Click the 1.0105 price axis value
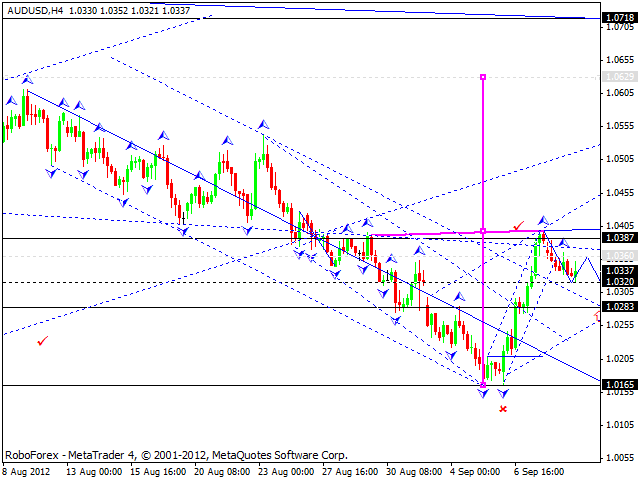Viewport: 640px width, 480px height. pyautogui.click(x=620, y=425)
